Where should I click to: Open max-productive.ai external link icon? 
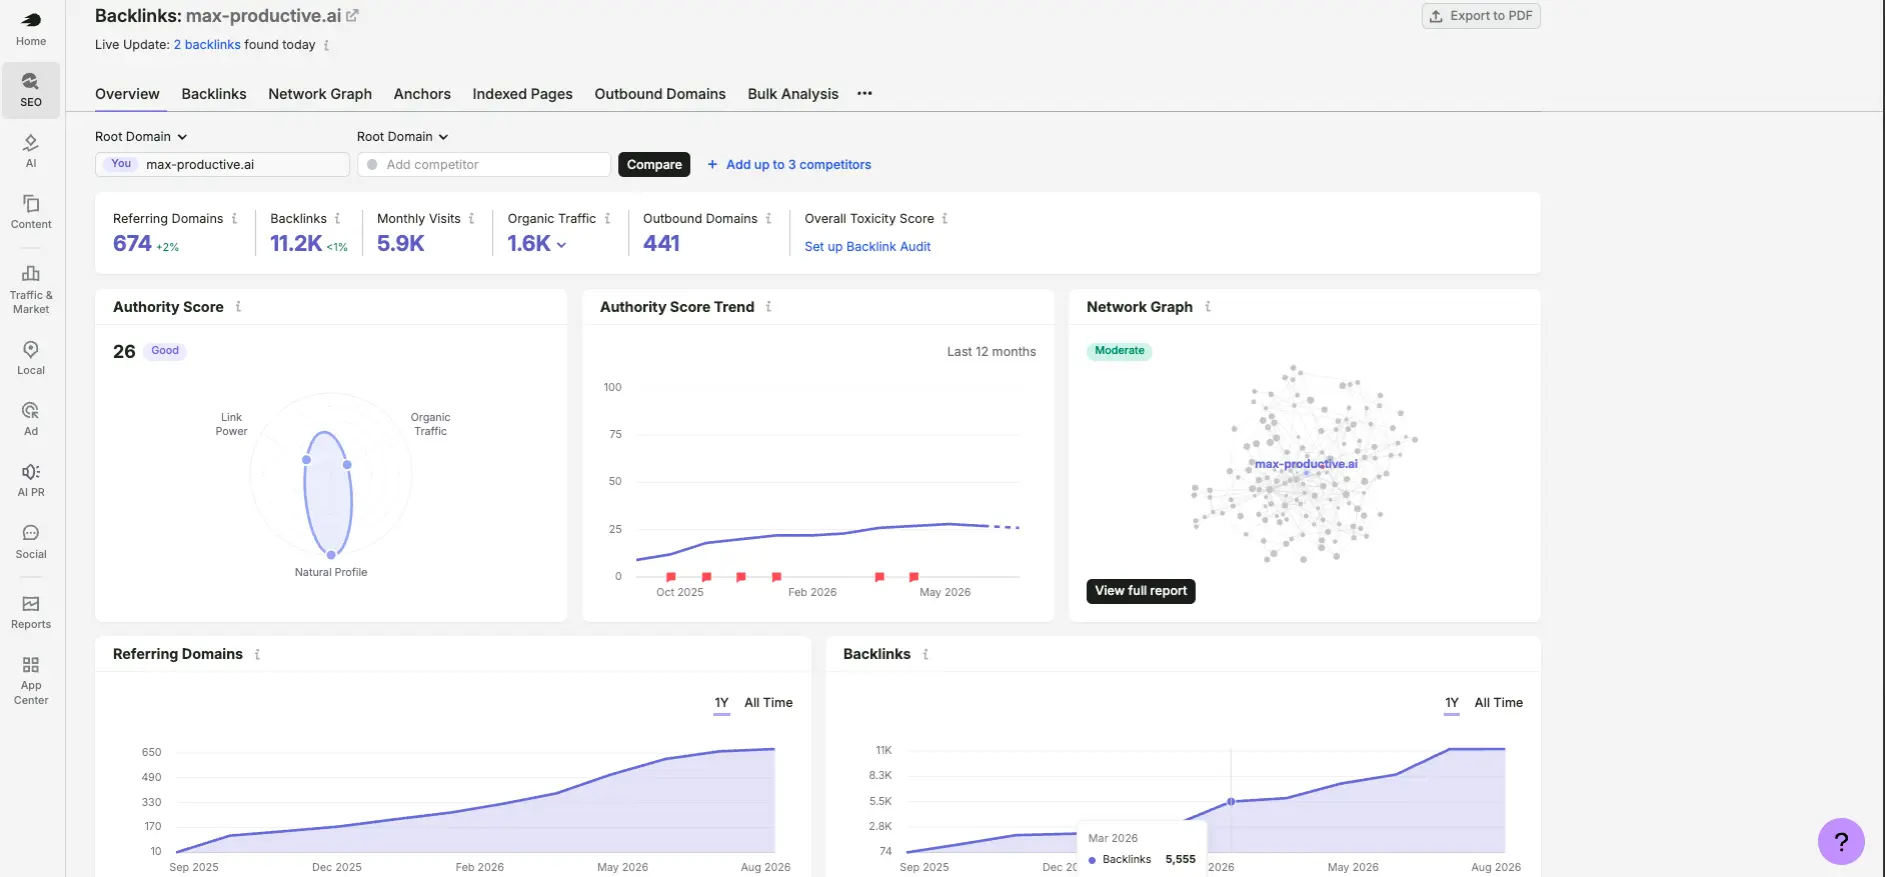pyautogui.click(x=352, y=16)
